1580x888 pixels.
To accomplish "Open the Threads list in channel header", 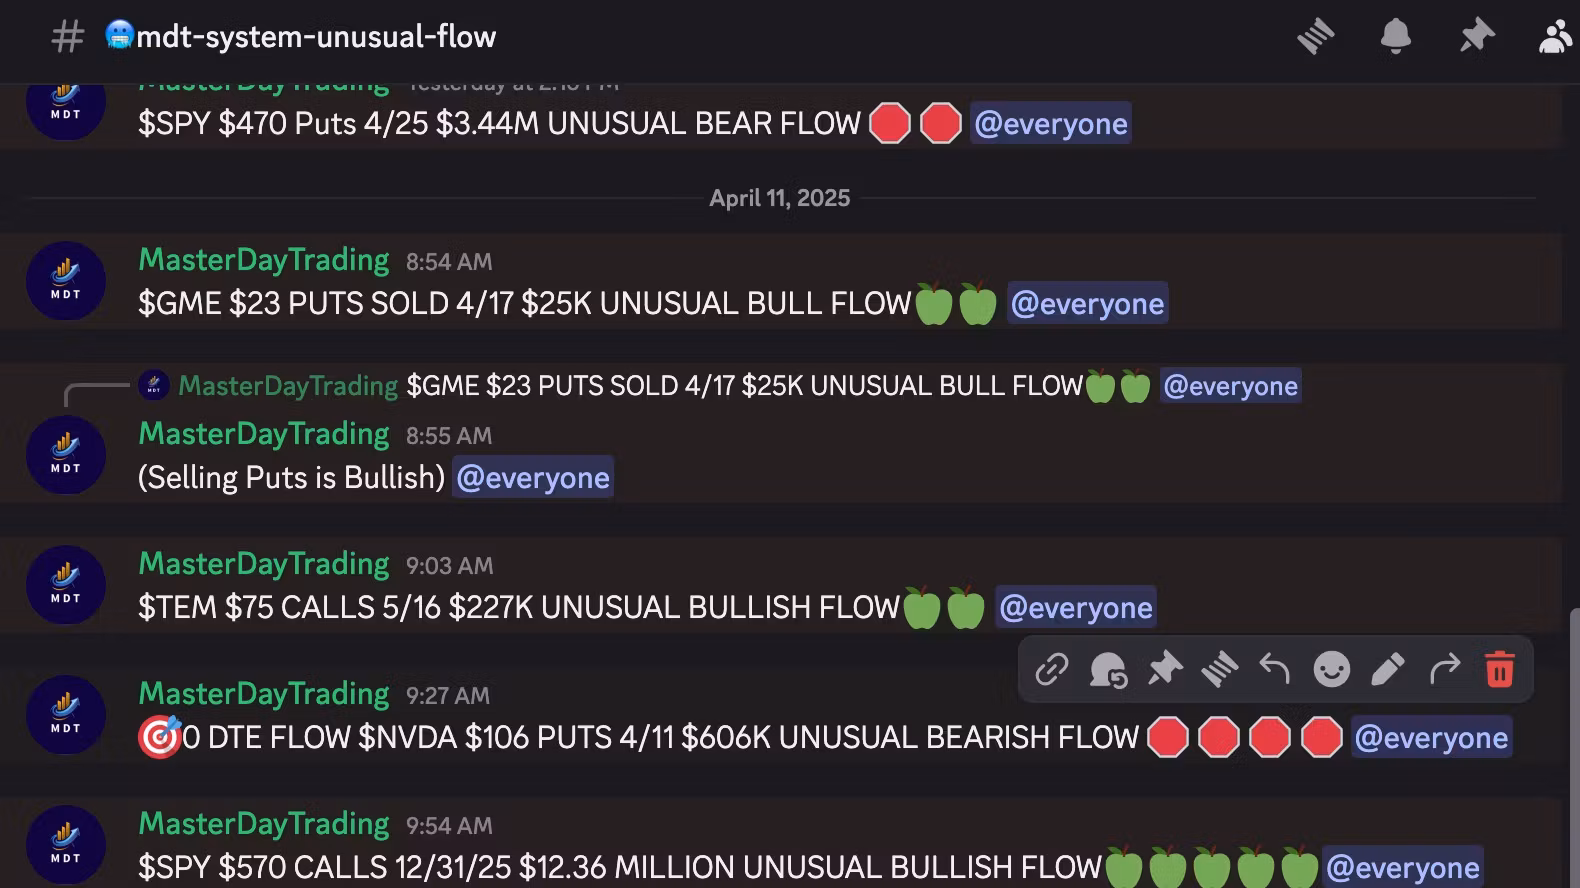I will pos(1316,37).
